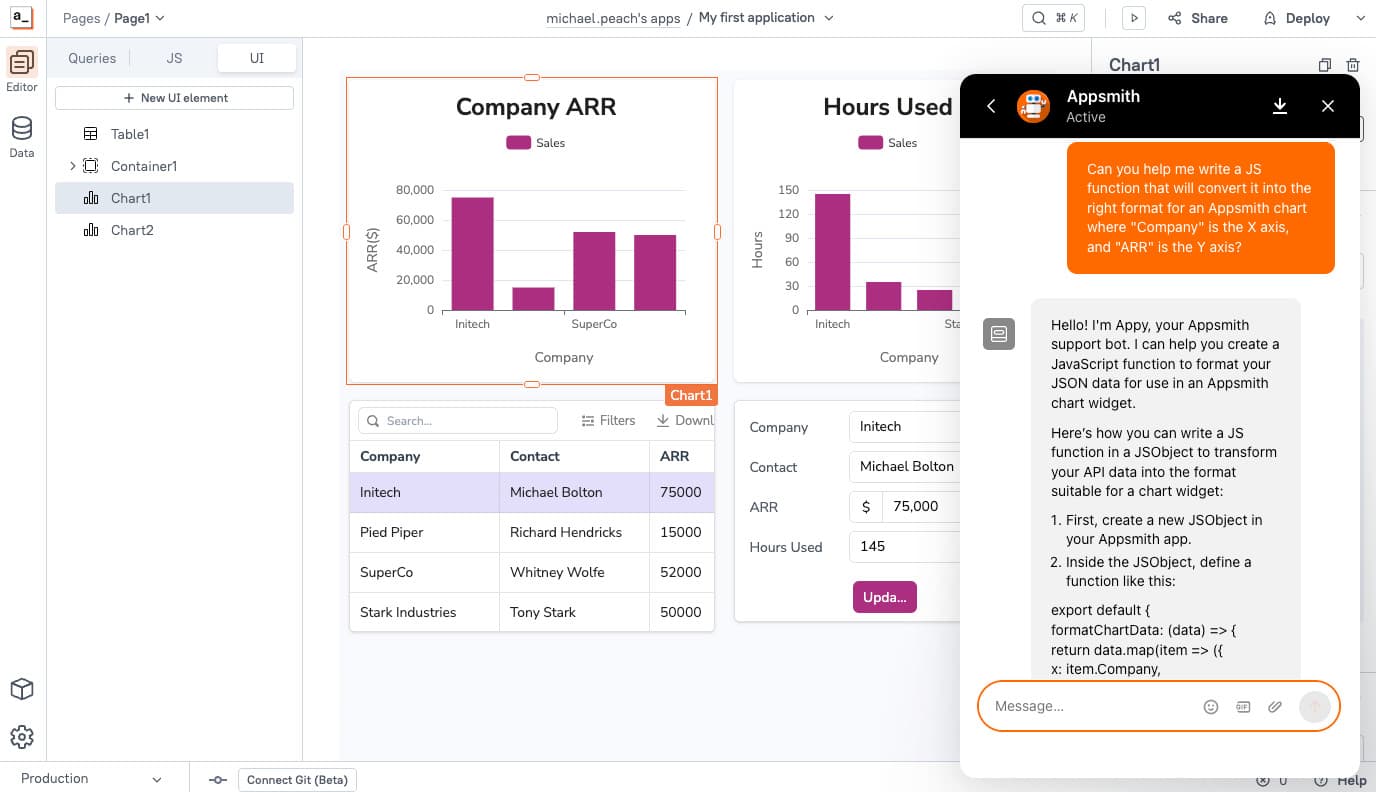Viewport: 1376px width, 792px height.
Task: Click the Libraries box icon in sidebar
Action: pos(21,689)
